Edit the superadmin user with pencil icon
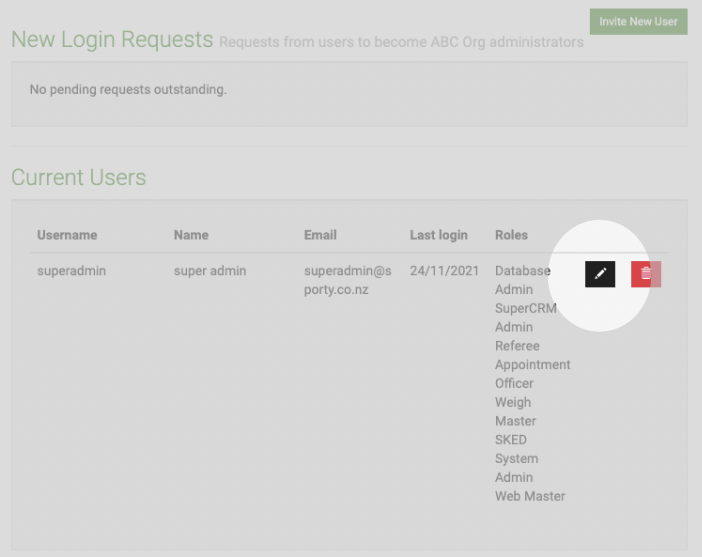The height and width of the screenshot is (557, 702). click(600, 274)
